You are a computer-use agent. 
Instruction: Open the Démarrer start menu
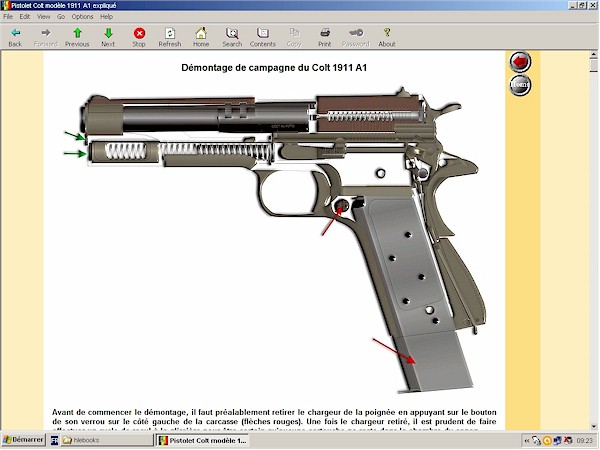point(24,440)
